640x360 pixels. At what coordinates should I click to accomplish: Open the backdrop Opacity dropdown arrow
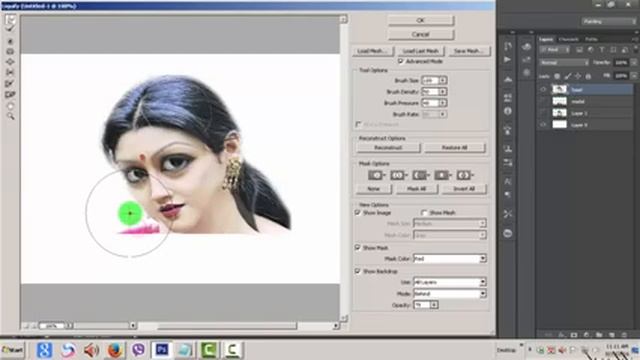click(434, 305)
